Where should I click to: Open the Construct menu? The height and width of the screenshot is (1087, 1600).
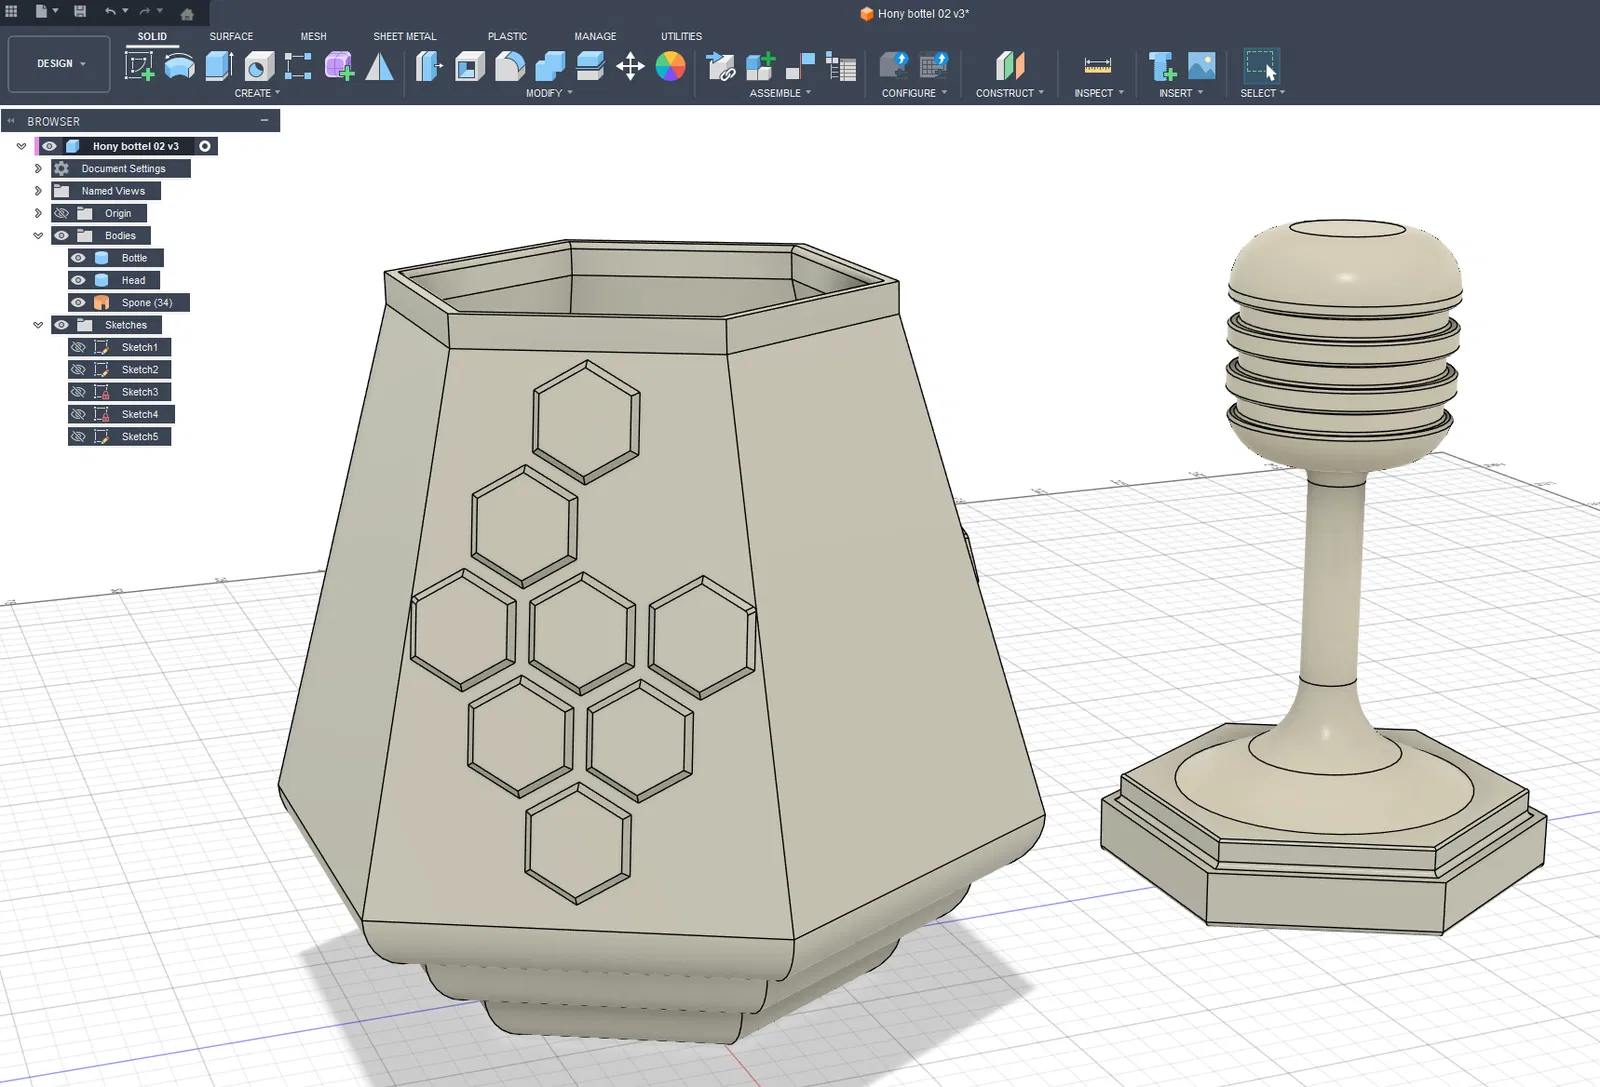1009,93
